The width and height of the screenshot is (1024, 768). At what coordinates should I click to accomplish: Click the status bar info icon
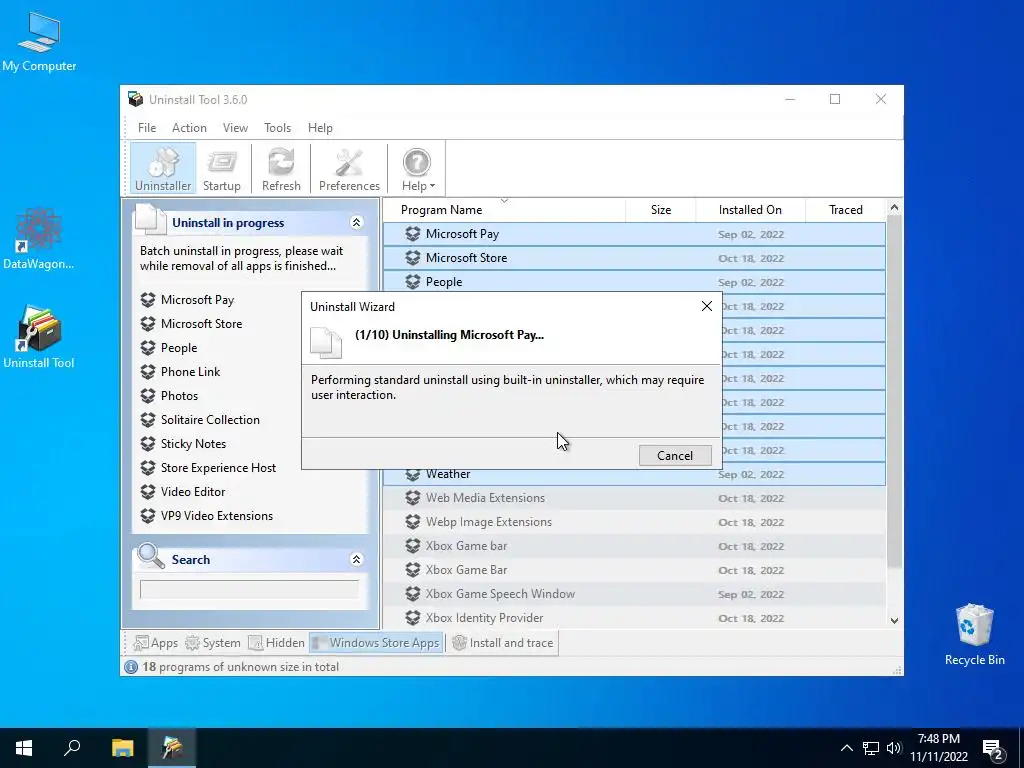(x=131, y=667)
